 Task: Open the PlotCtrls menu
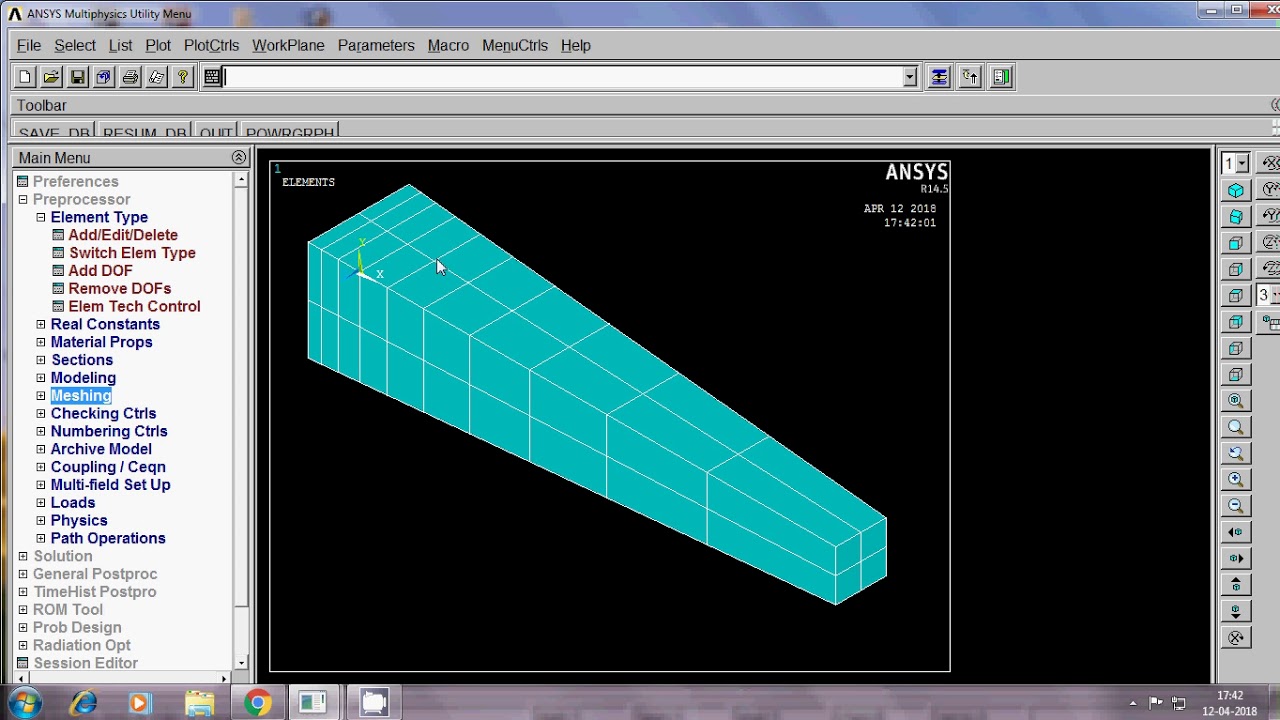pyautogui.click(x=211, y=45)
